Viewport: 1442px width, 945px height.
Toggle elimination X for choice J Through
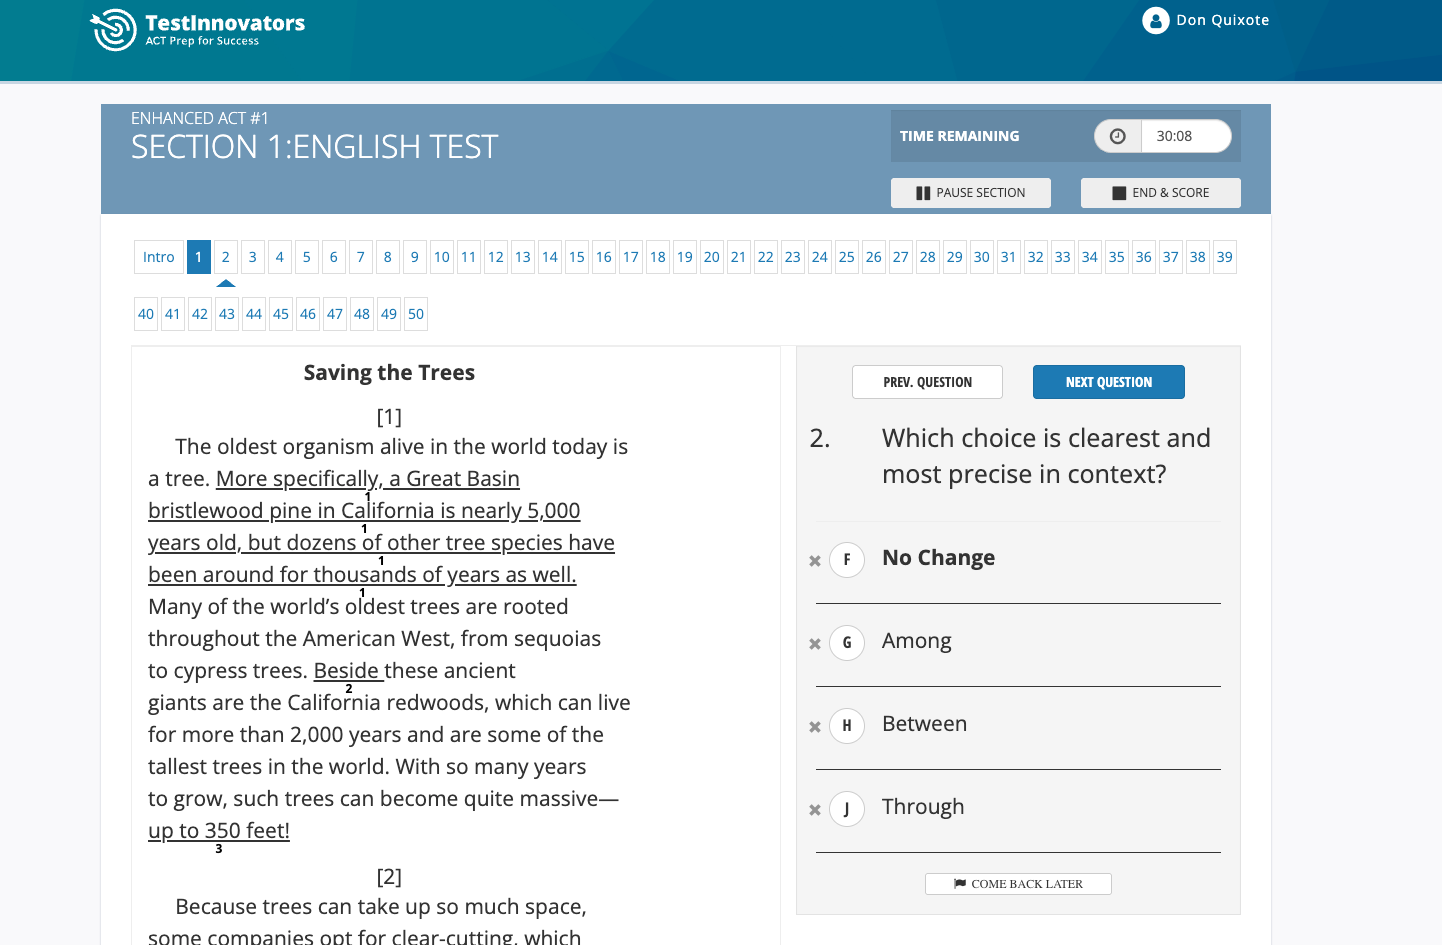tap(815, 810)
